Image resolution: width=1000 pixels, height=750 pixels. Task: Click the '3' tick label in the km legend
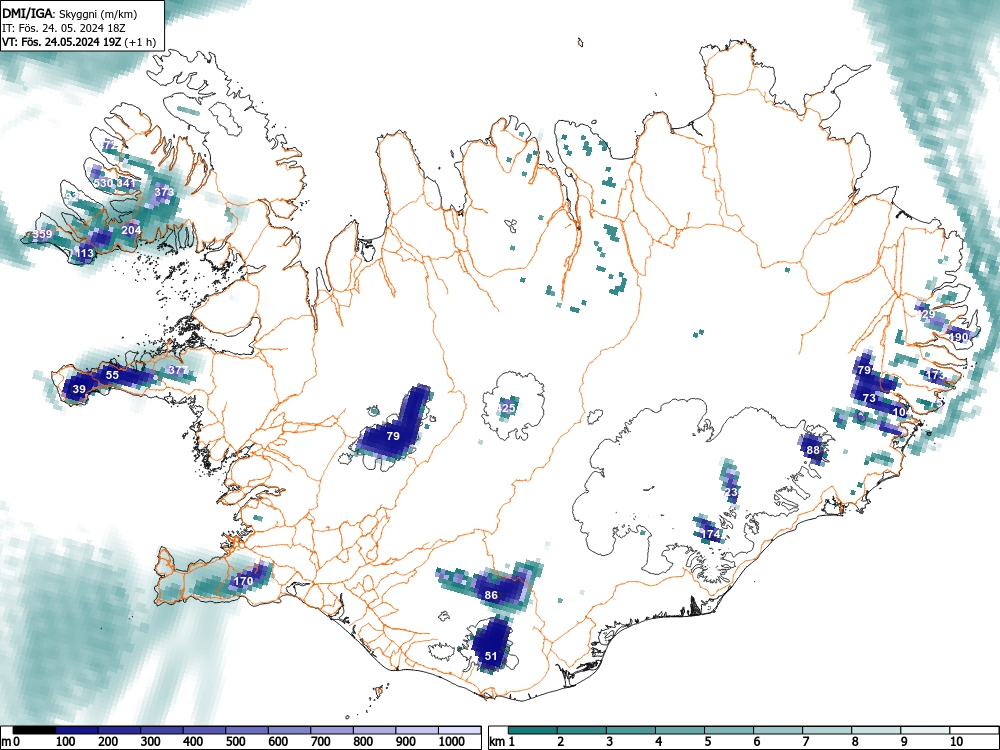(610, 742)
